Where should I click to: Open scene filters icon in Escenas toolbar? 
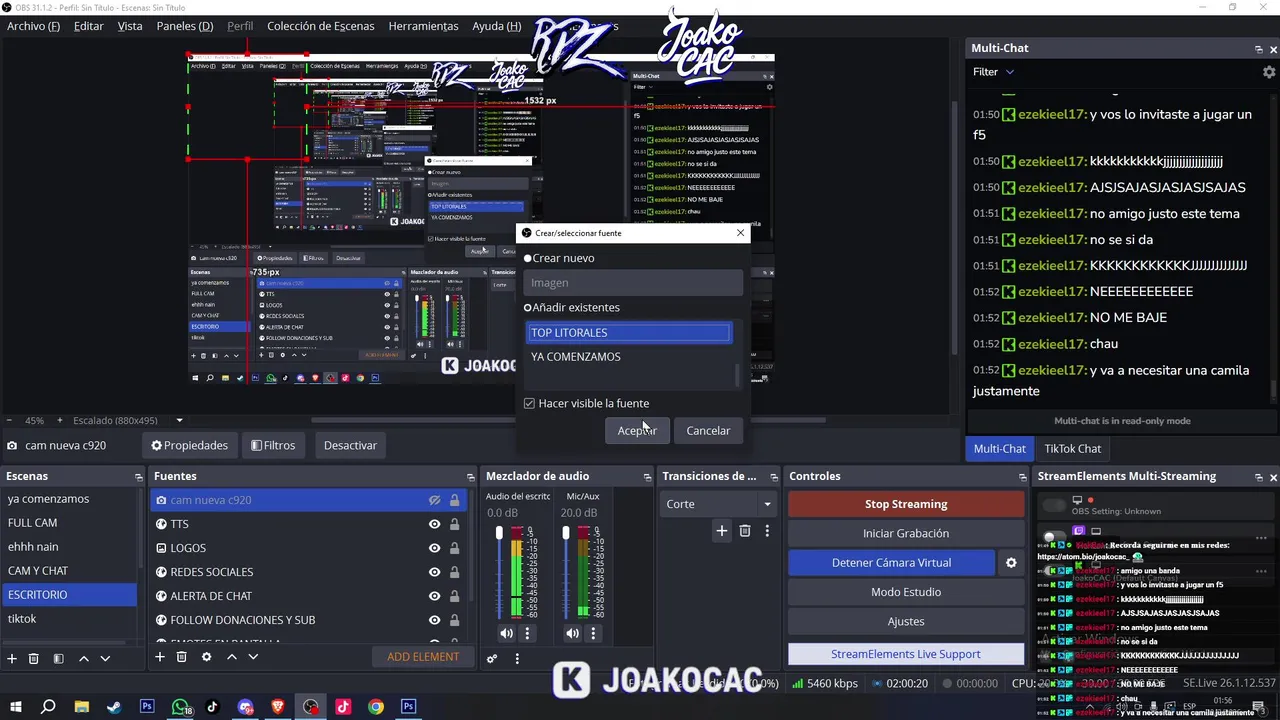[x=58, y=658]
